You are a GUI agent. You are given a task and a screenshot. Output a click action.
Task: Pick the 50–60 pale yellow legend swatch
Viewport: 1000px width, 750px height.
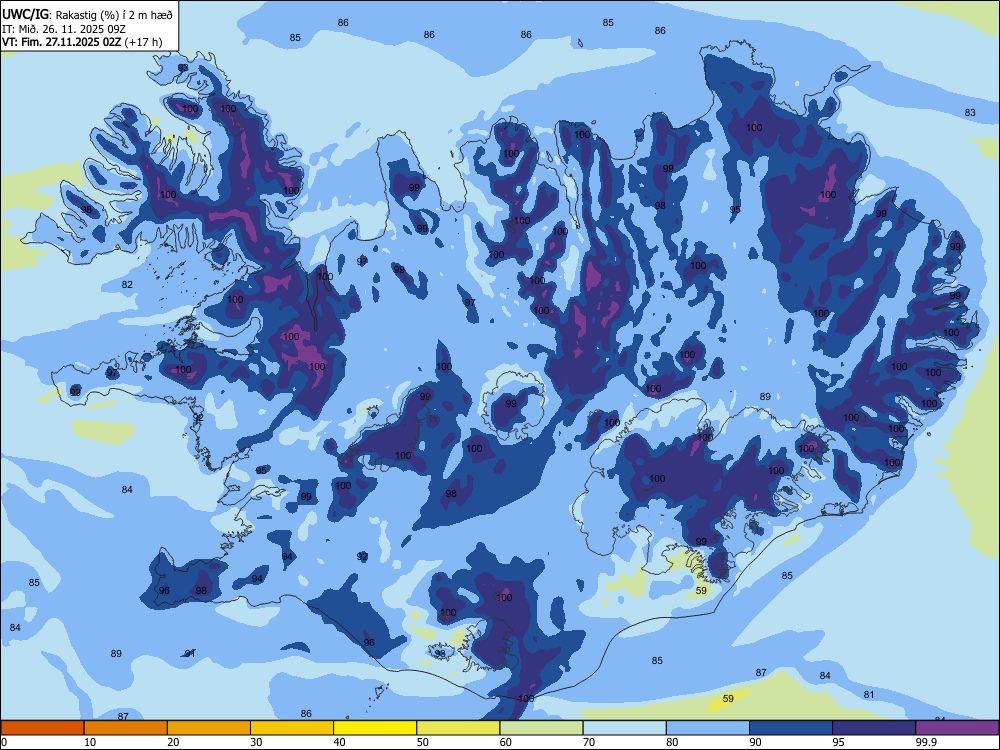coord(458,728)
